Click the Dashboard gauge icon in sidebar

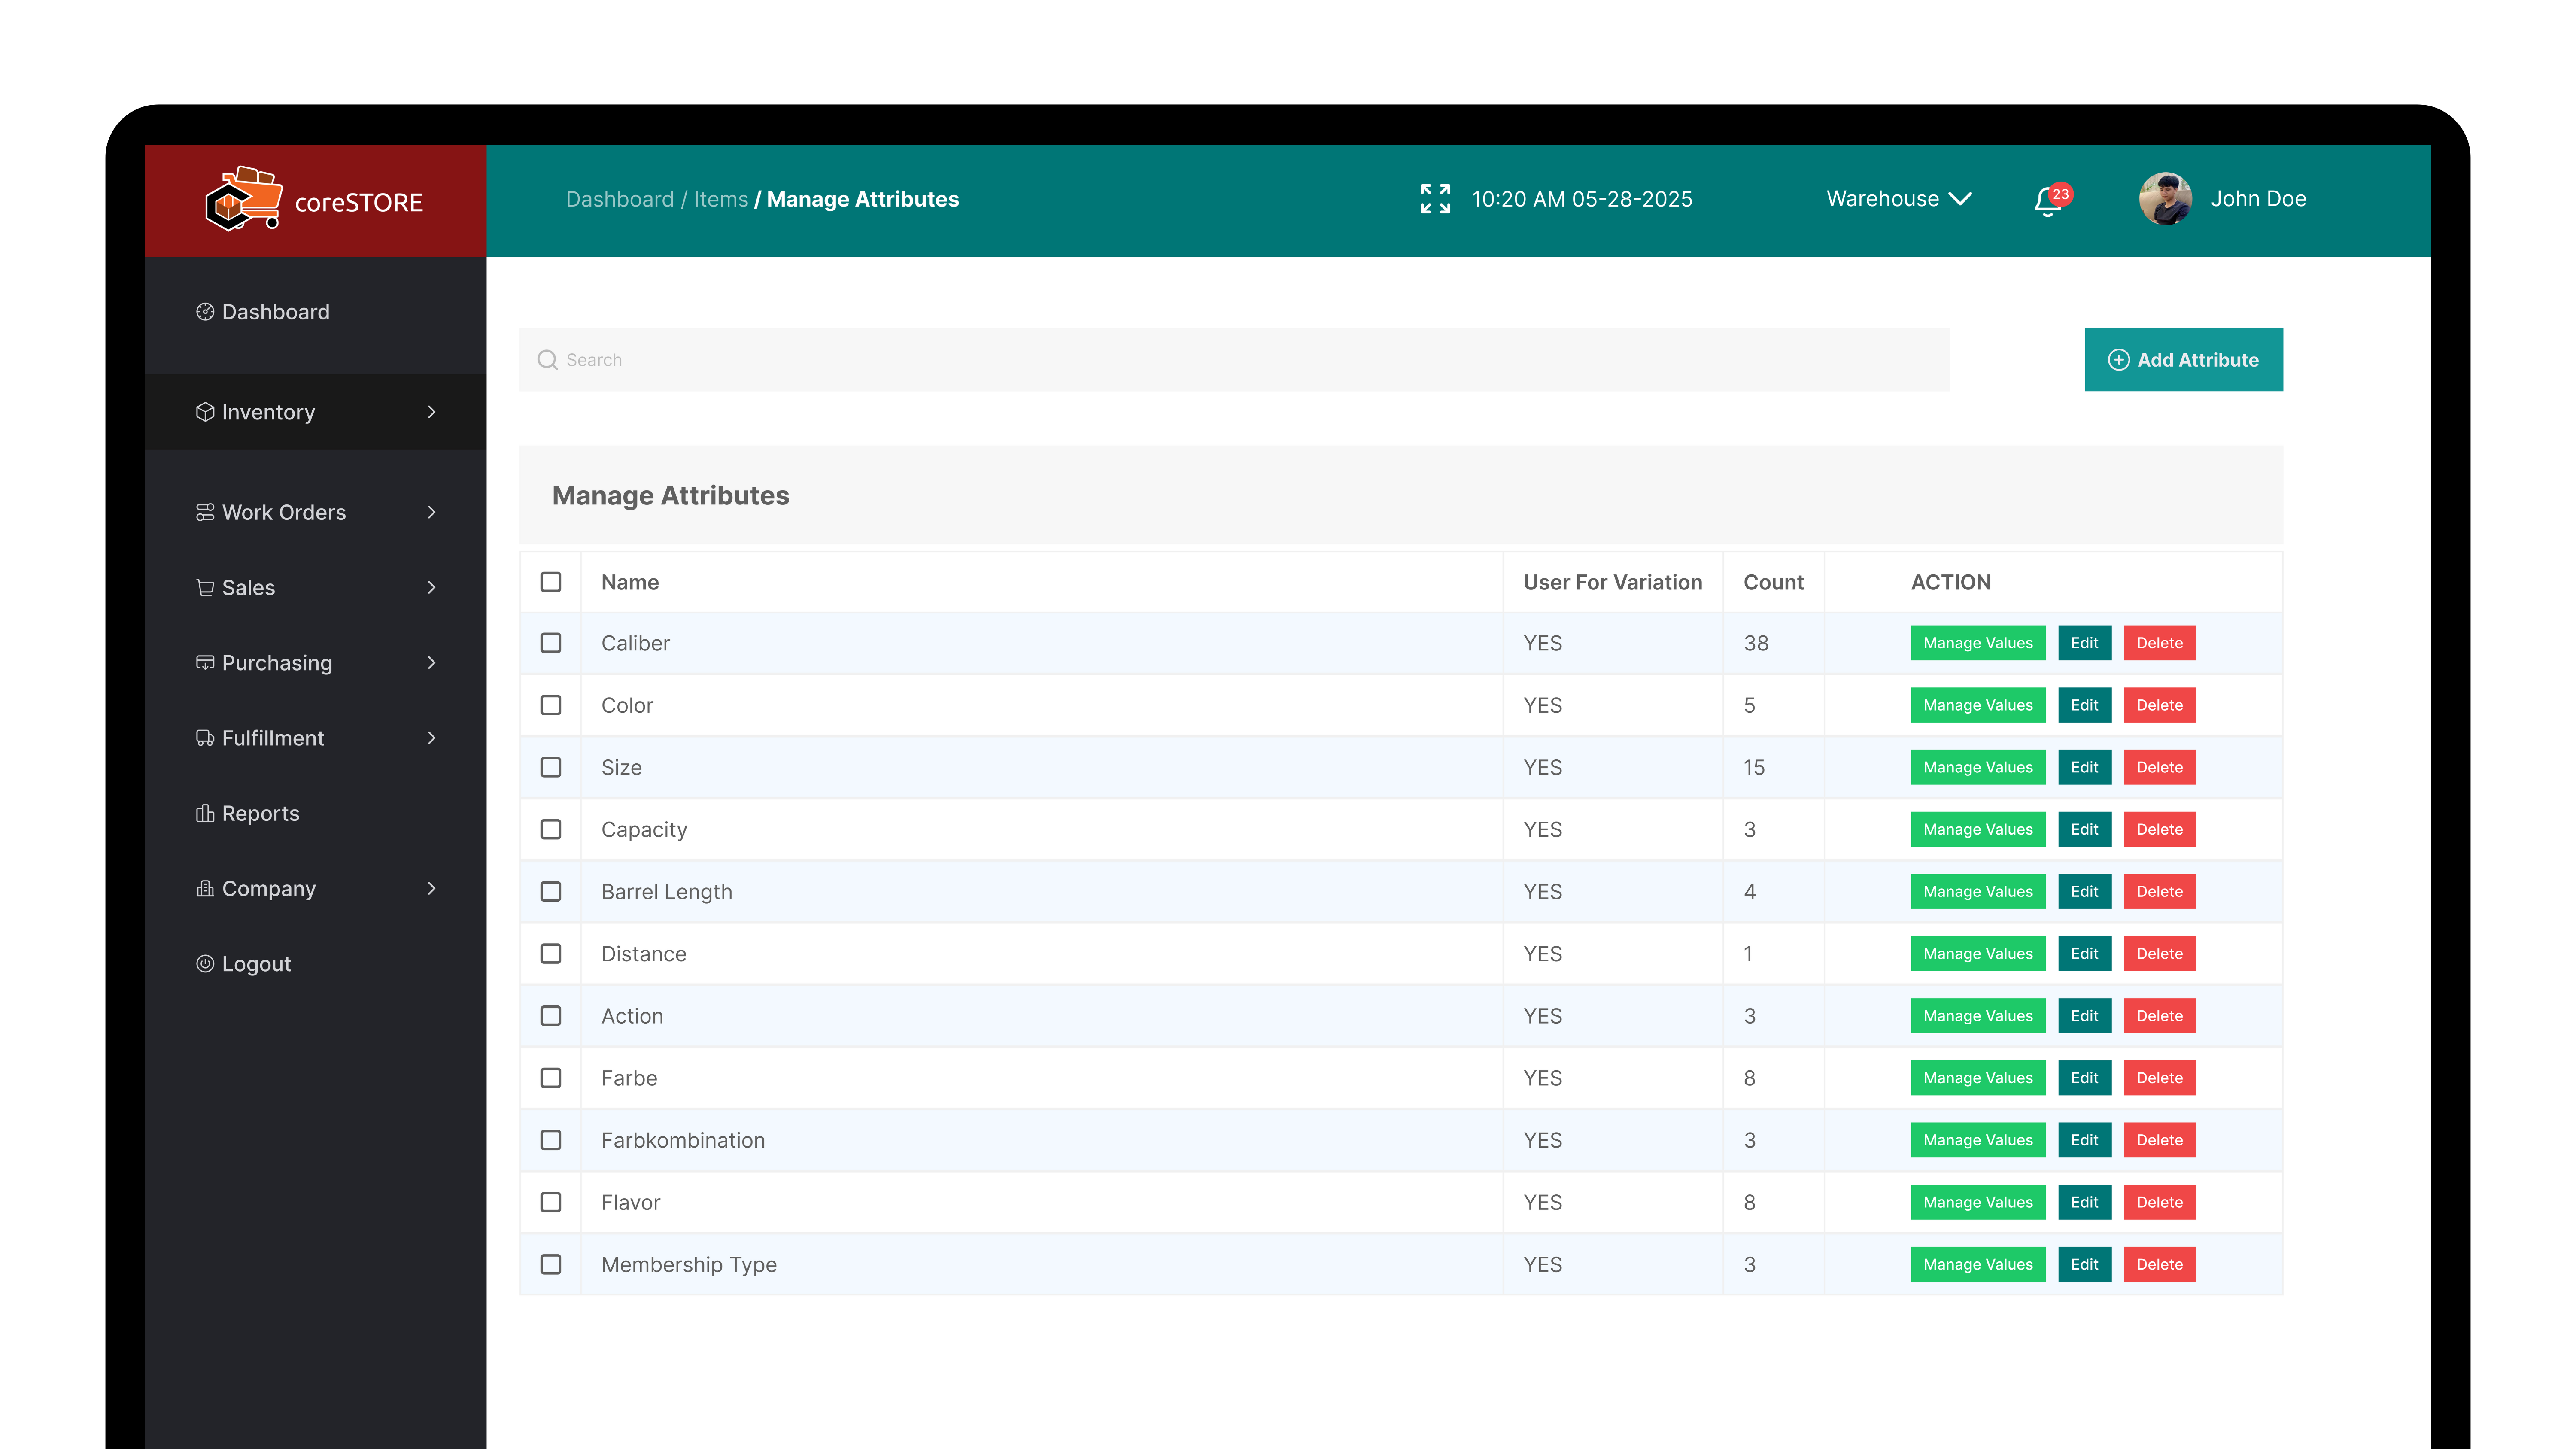[205, 312]
